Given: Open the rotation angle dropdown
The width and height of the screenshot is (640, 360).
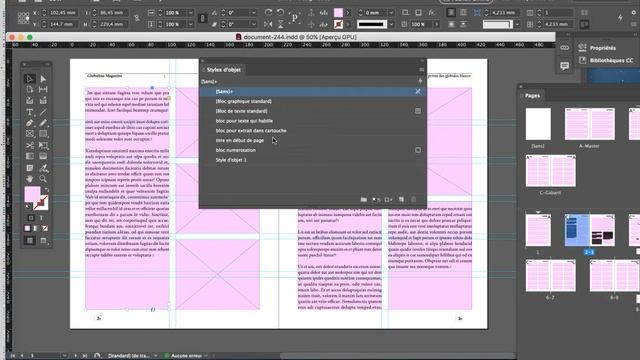Looking at the screenshot, I should click(x=254, y=13).
